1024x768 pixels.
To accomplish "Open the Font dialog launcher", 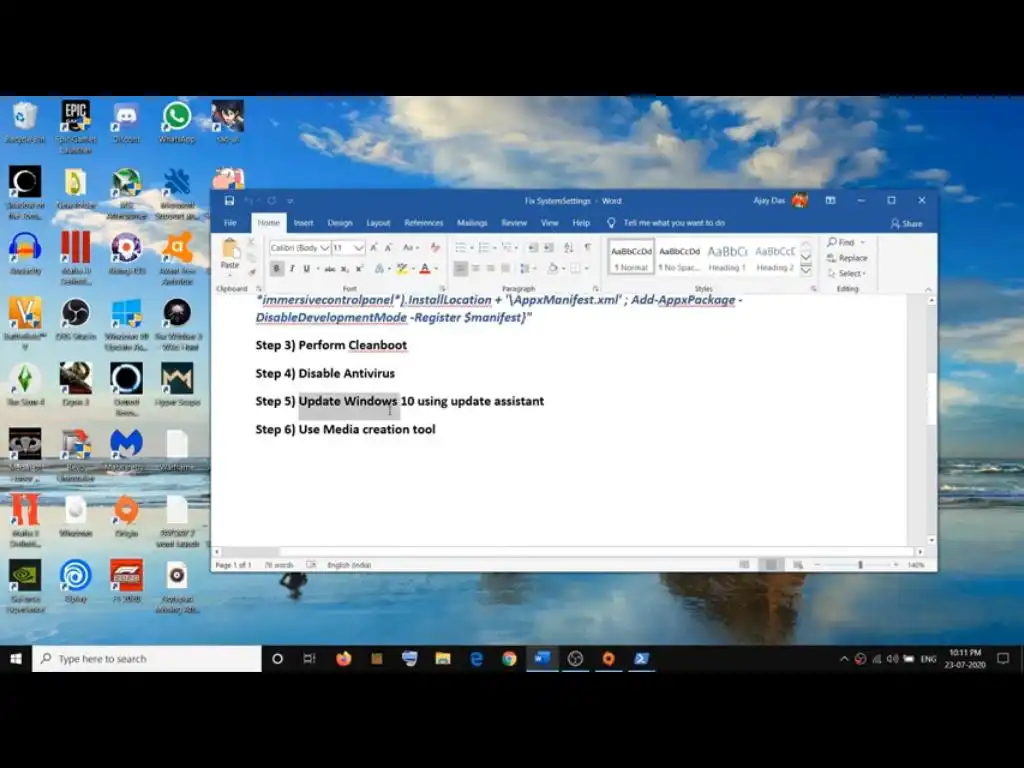I will click(x=442, y=289).
